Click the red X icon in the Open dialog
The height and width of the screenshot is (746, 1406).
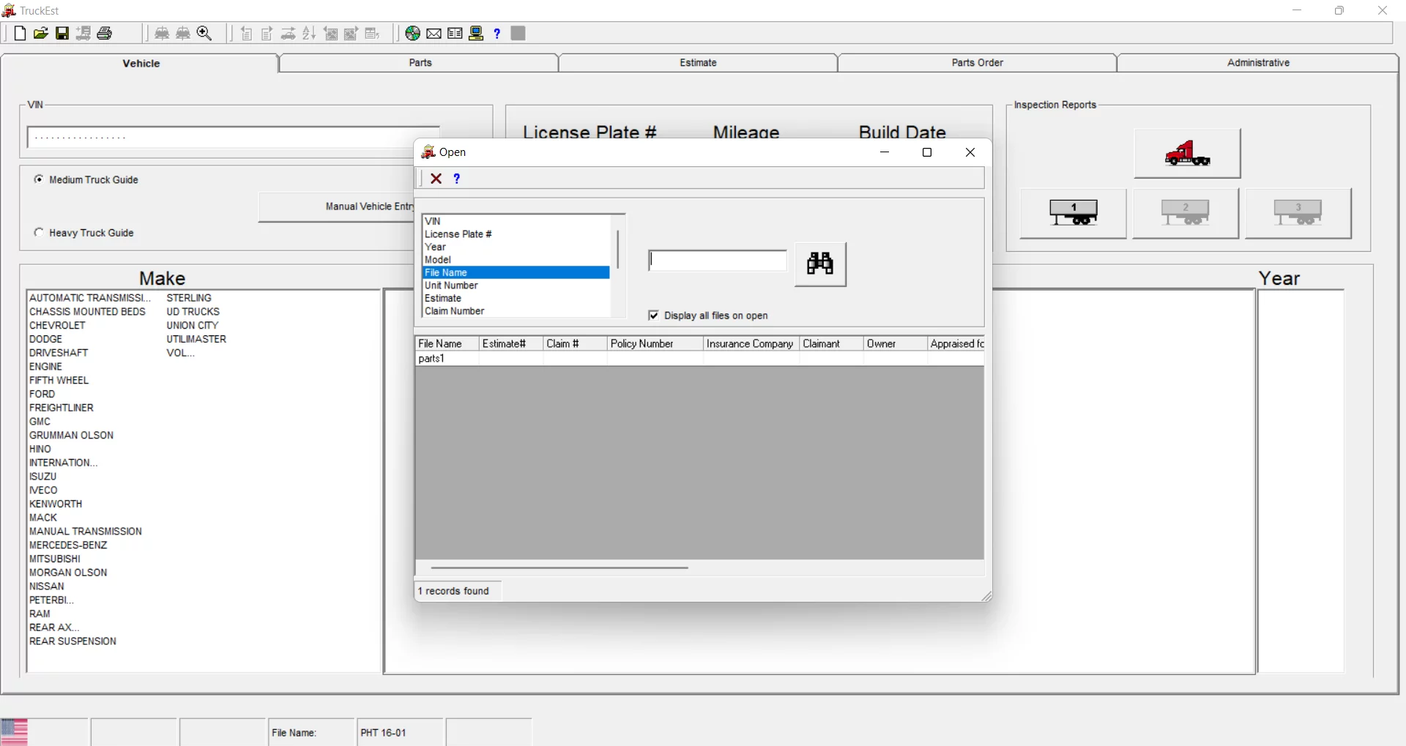436,178
